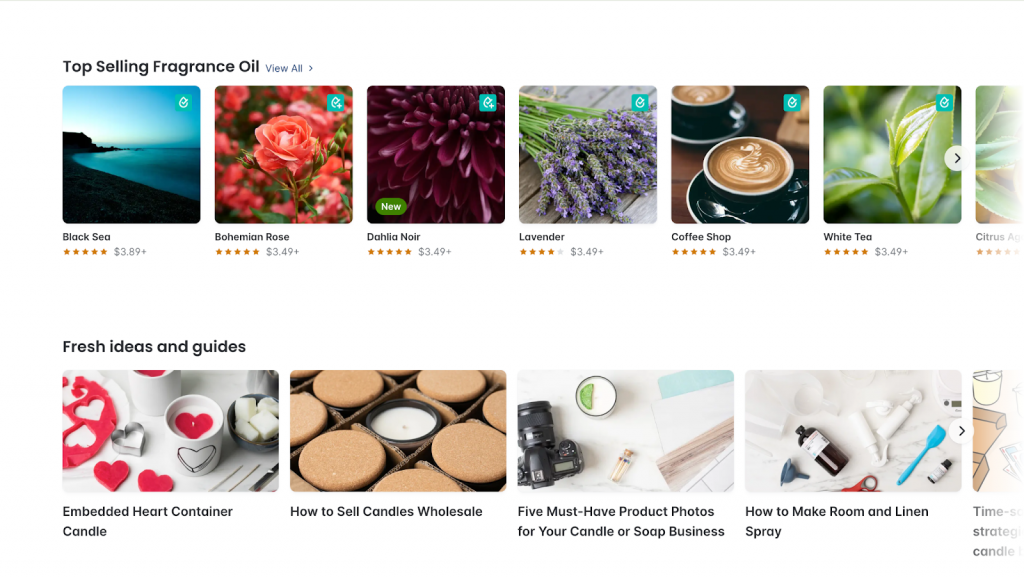The width and height of the screenshot is (1024, 578).
Task: Advance the Fresh ideas and guides carousel arrow
Action: pos(960,431)
